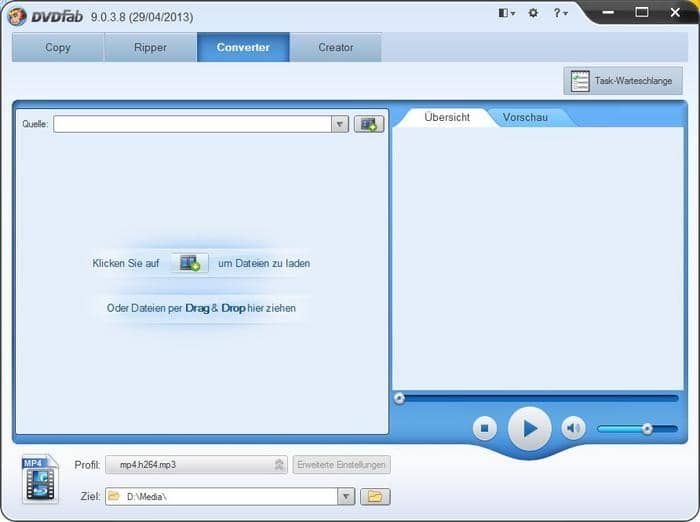Screen dimensions: 700x522
Task: Open the Profil selection arrows
Action: coord(279,465)
